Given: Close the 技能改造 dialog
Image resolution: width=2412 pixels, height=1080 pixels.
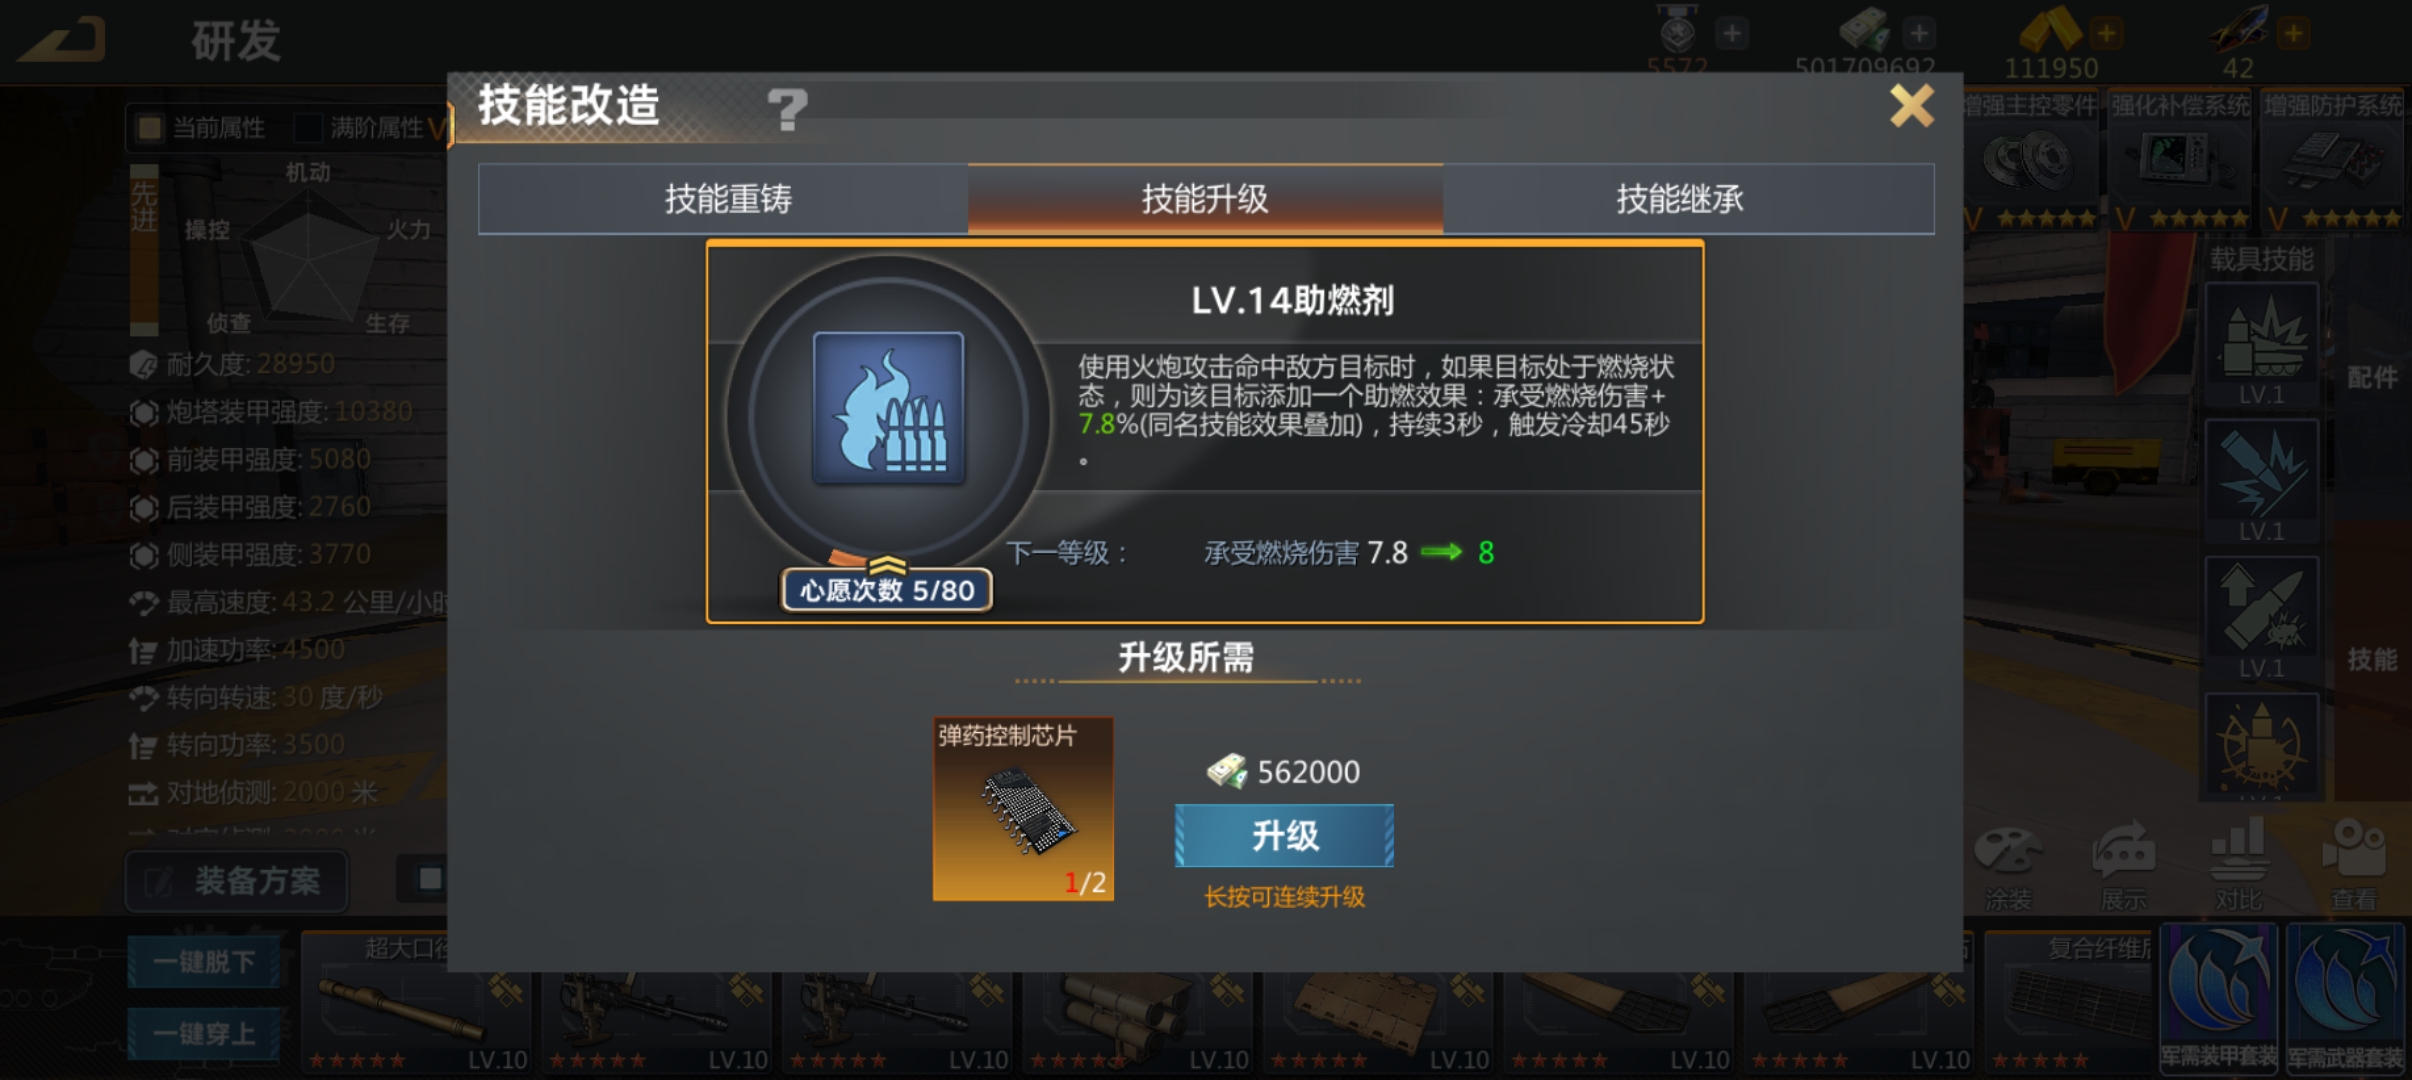Looking at the screenshot, I should click(1911, 106).
